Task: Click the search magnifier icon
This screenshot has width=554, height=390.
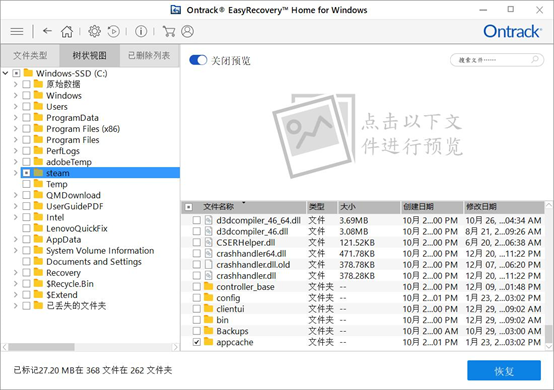Action: [x=535, y=59]
